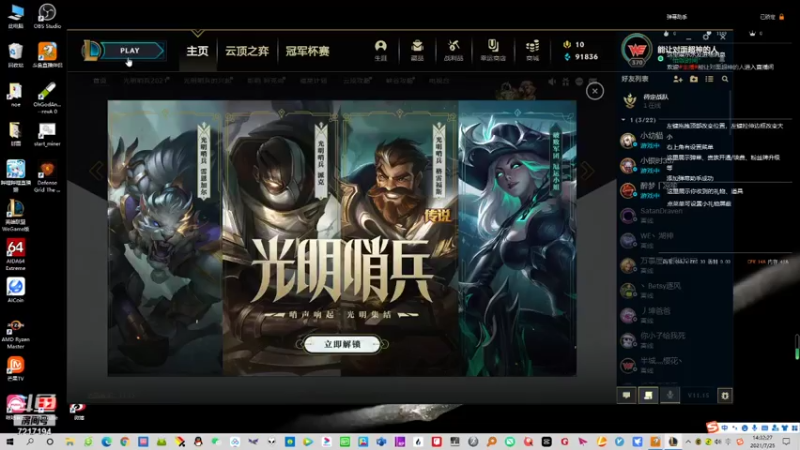This screenshot has width=800, height=450.
Task: Open the missions notes icon
Action: pyautogui.click(x=648, y=395)
